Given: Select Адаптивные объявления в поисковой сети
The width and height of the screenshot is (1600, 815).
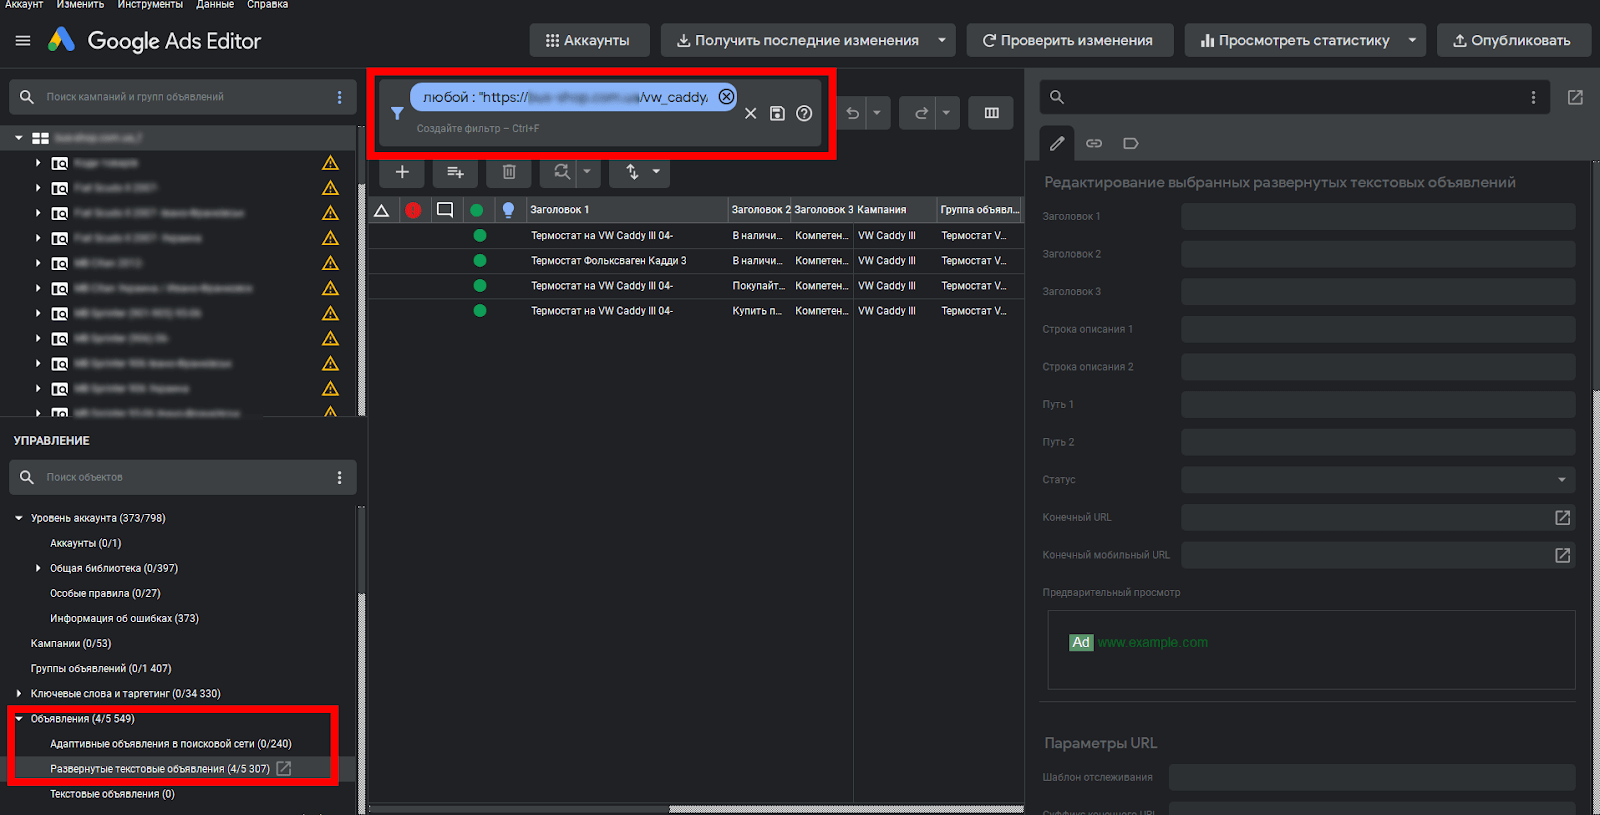Looking at the screenshot, I should coord(171,743).
